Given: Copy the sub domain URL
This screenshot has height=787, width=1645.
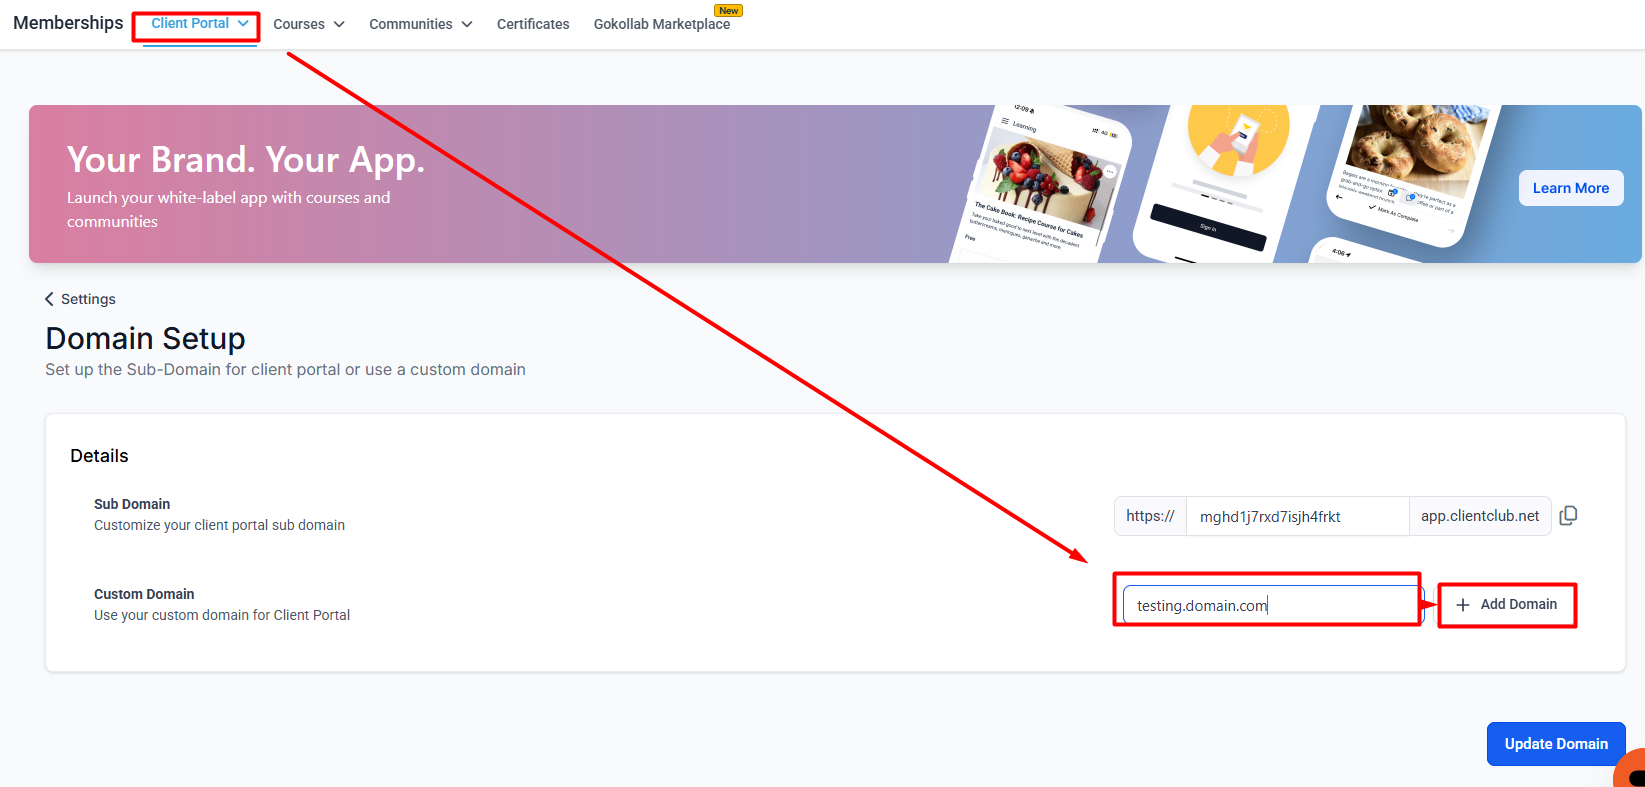Looking at the screenshot, I should pos(1568,516).
